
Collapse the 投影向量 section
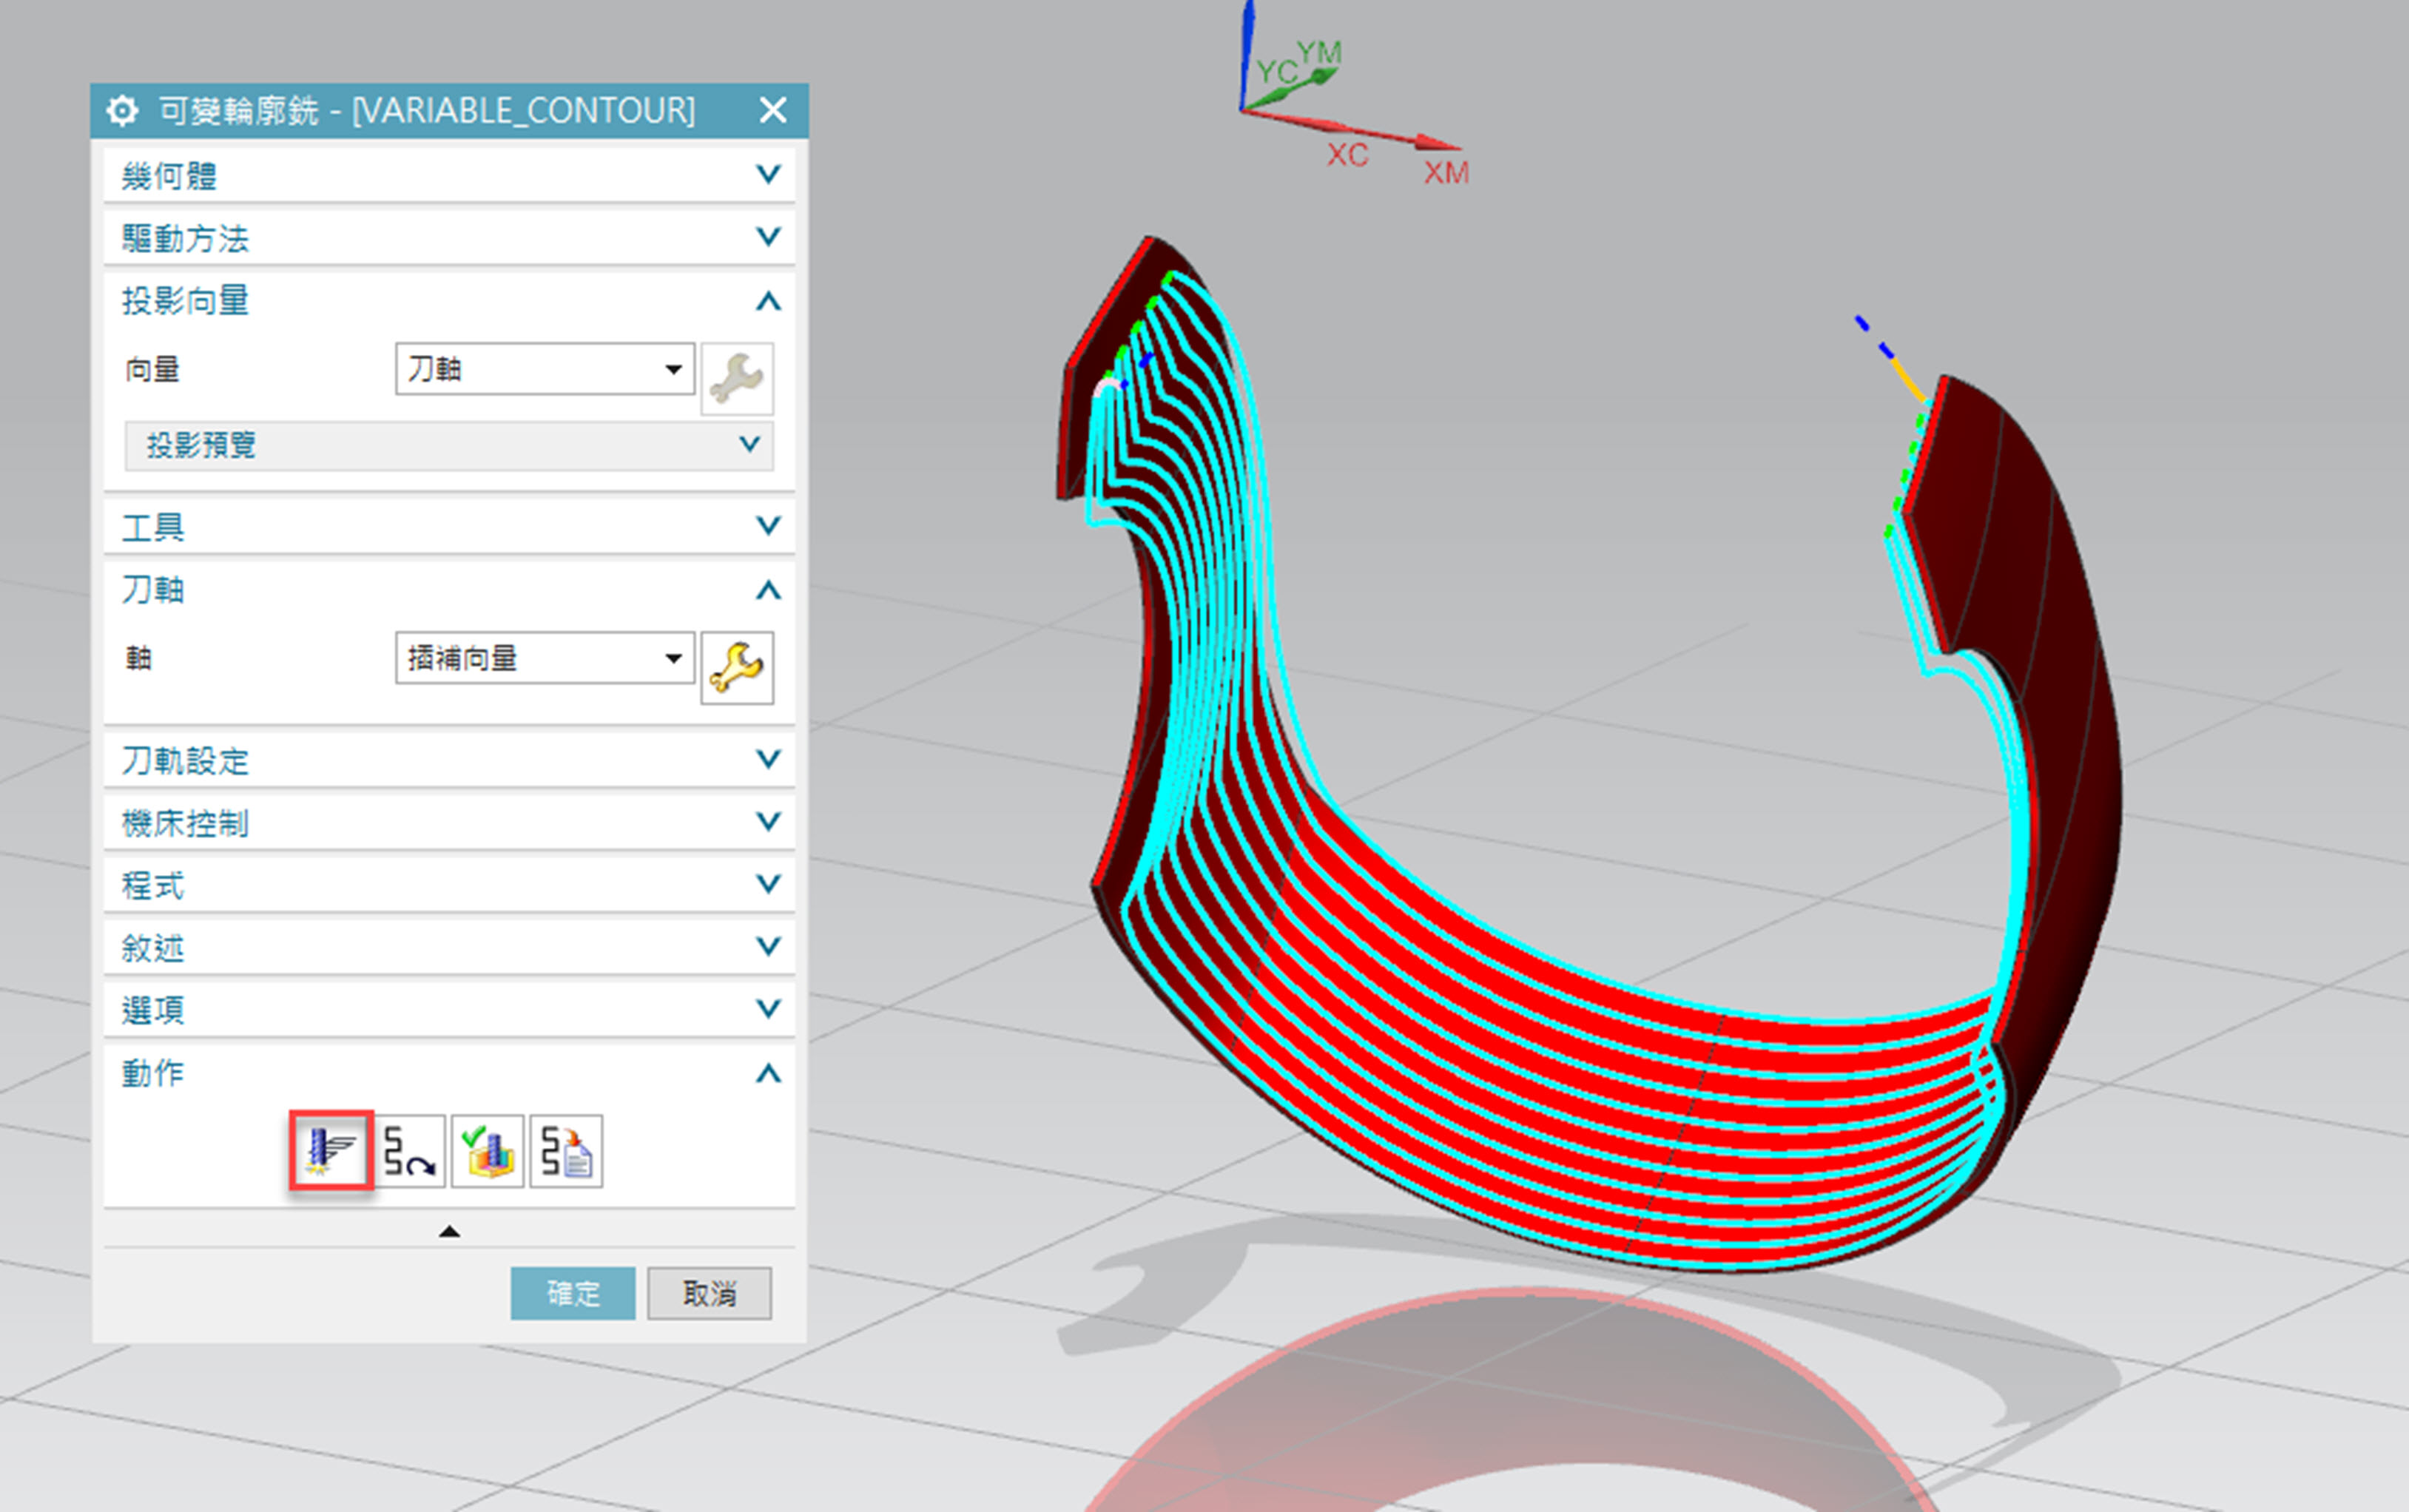(x=450, y=300)
